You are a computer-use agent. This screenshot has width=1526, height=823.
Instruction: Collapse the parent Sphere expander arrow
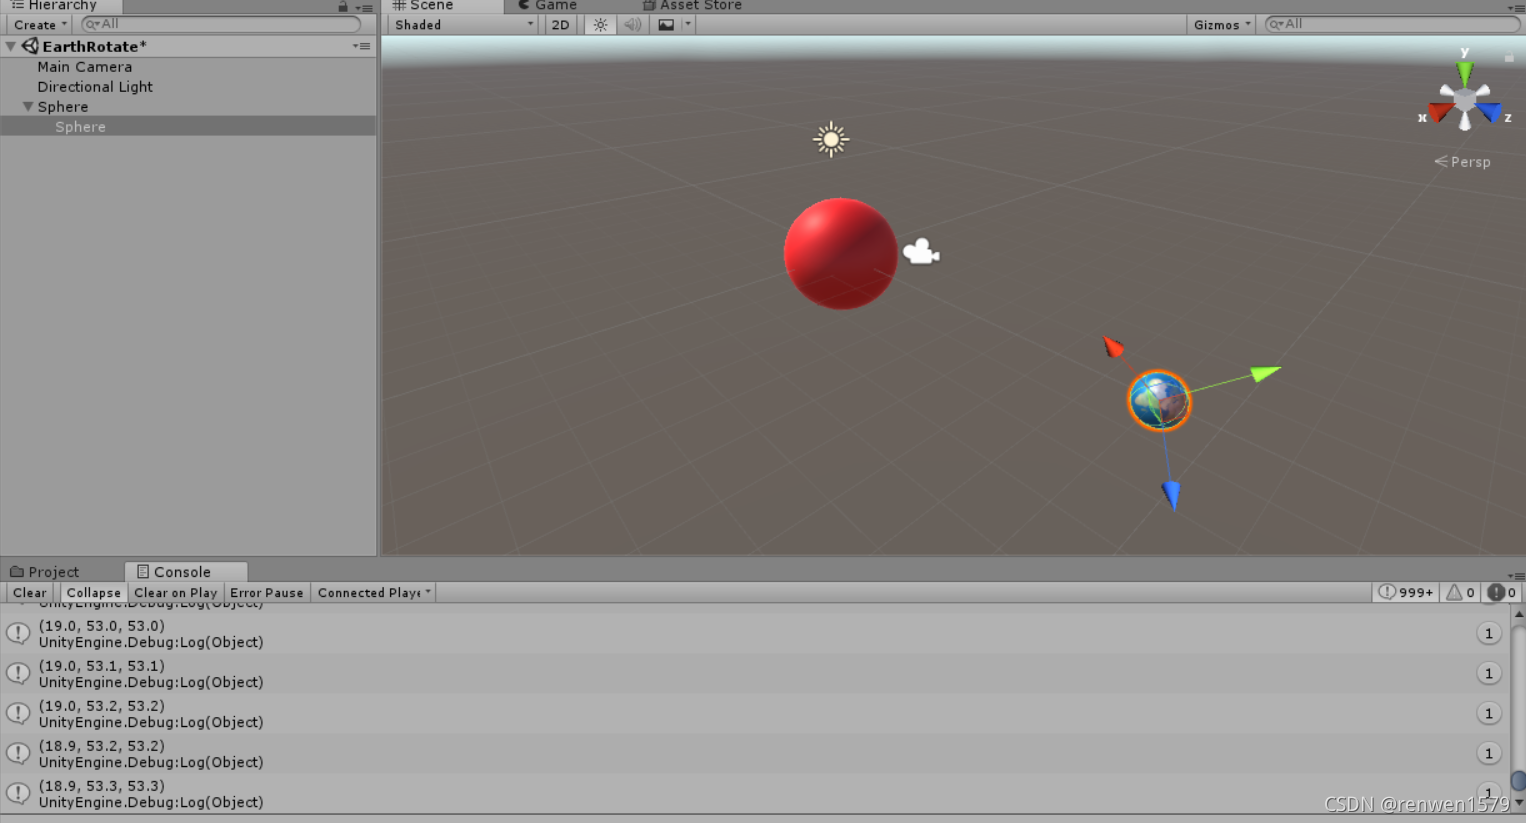pyautogui.click(x=28, y=106)
